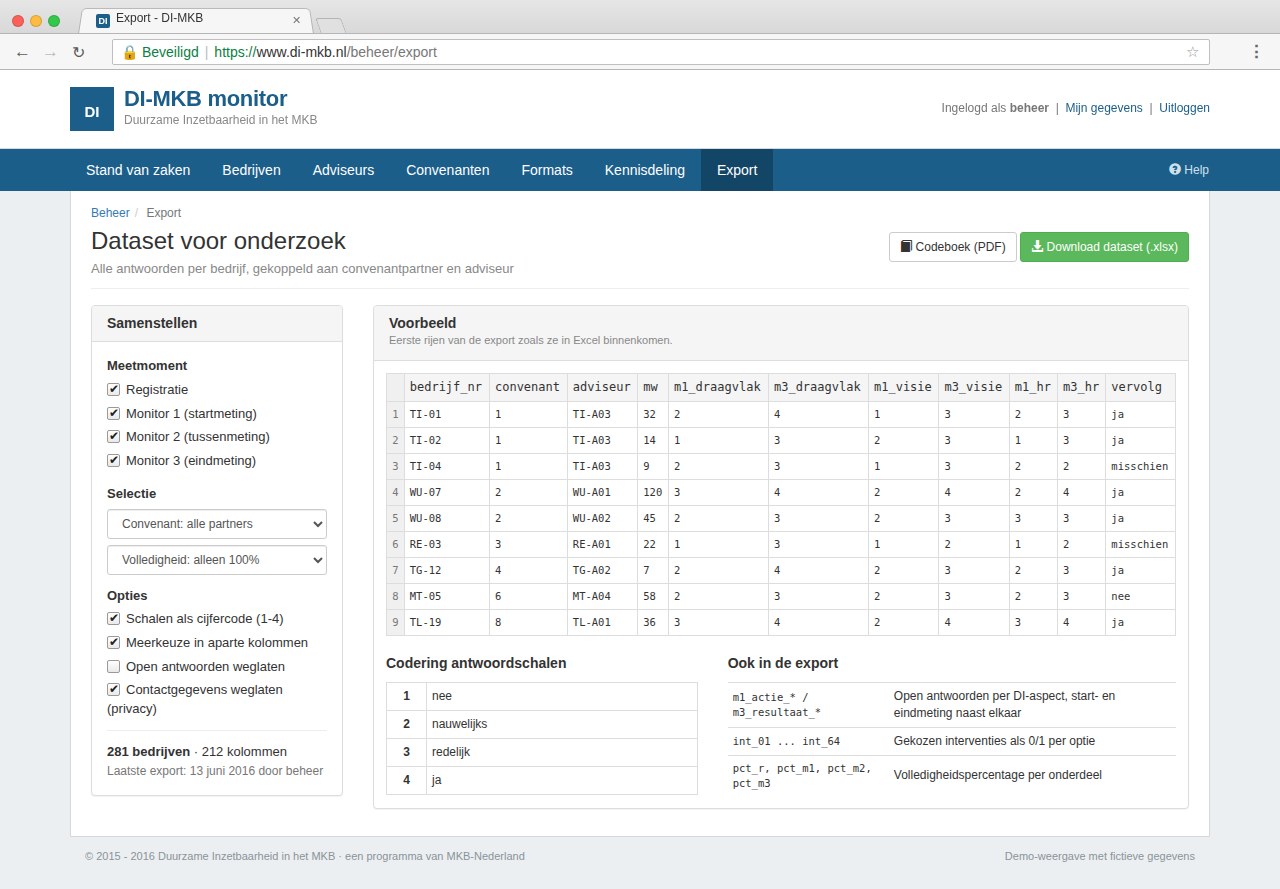Select cell WU-07 in preview table
The width and height of the screenshot is (1280, 889).
pyautogui.click(x=446, y=492)
